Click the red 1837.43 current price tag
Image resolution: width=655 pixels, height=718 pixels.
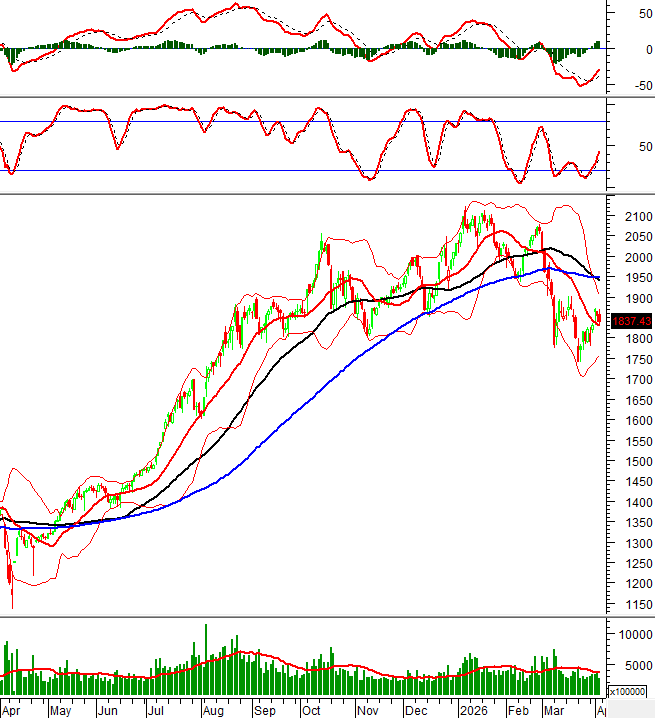point(631,321)
